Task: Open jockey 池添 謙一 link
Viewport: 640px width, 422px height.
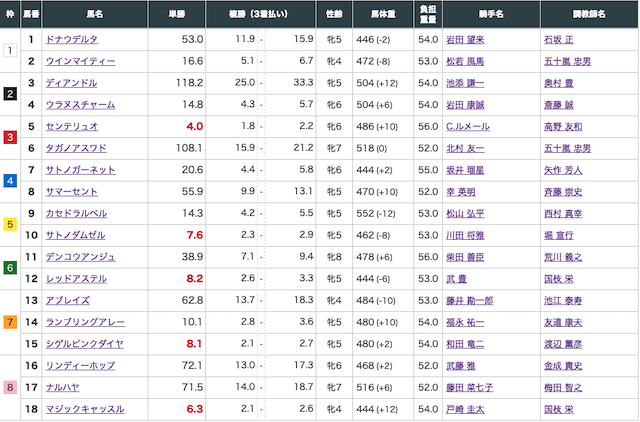Action: [465, 83]
